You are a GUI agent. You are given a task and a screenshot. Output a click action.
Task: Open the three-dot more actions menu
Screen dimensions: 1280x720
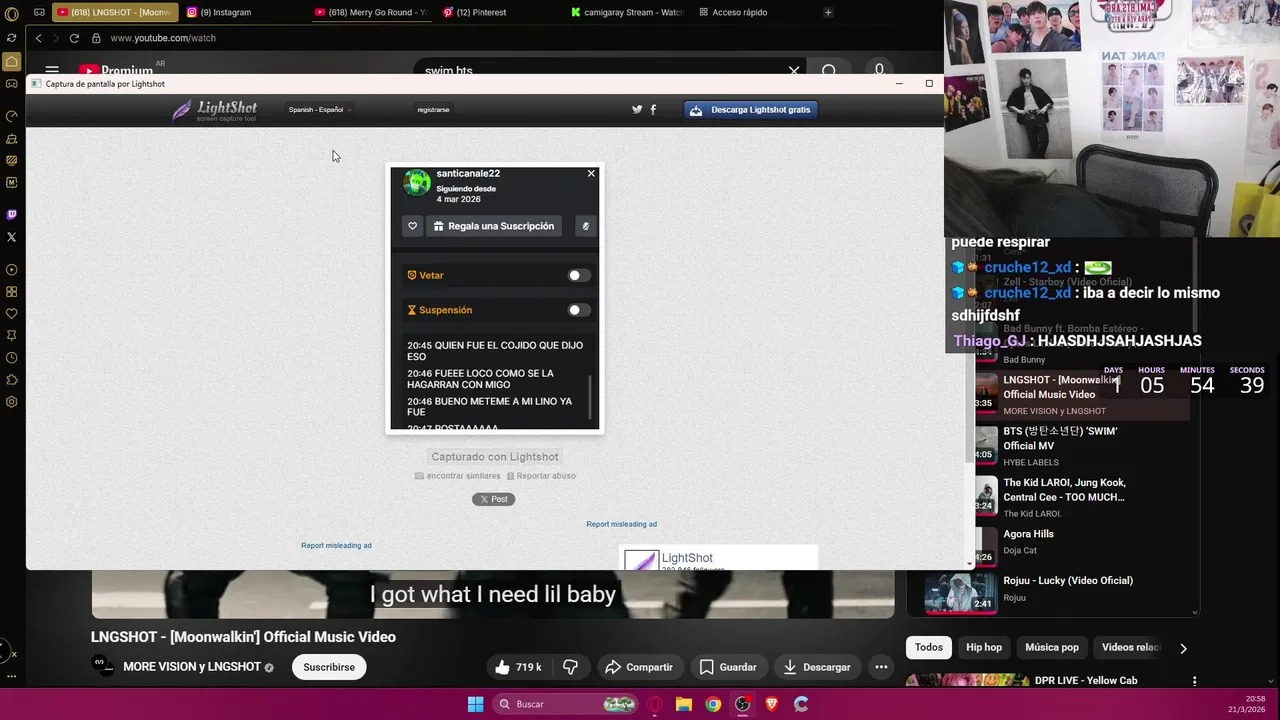(x=881, y=667)
